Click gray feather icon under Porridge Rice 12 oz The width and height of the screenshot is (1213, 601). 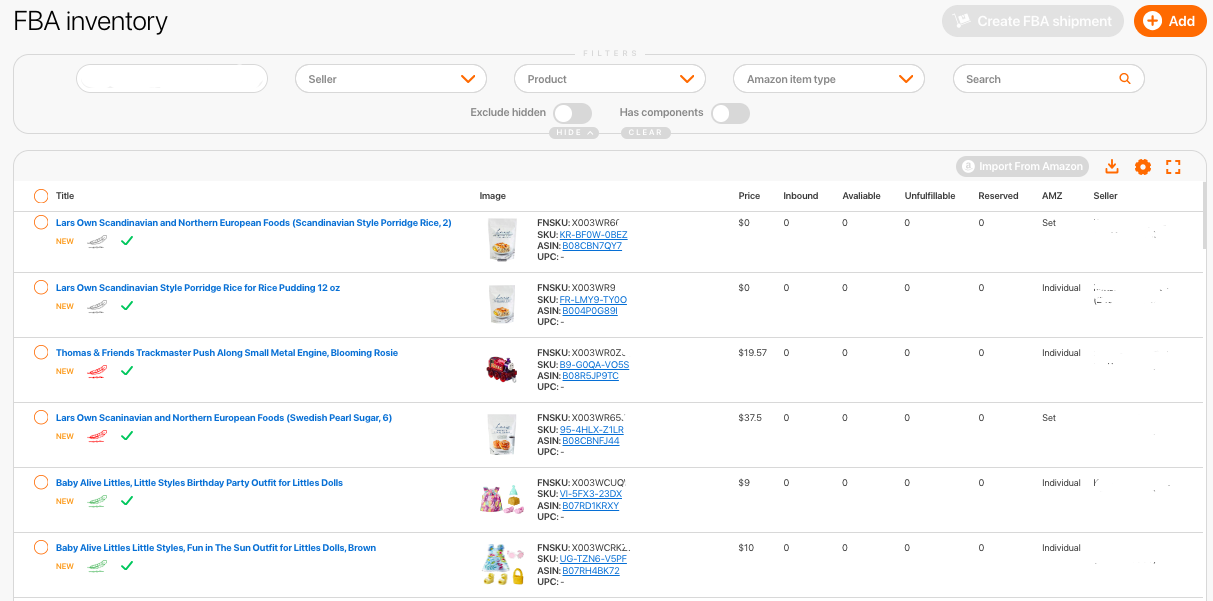[97, 306]
